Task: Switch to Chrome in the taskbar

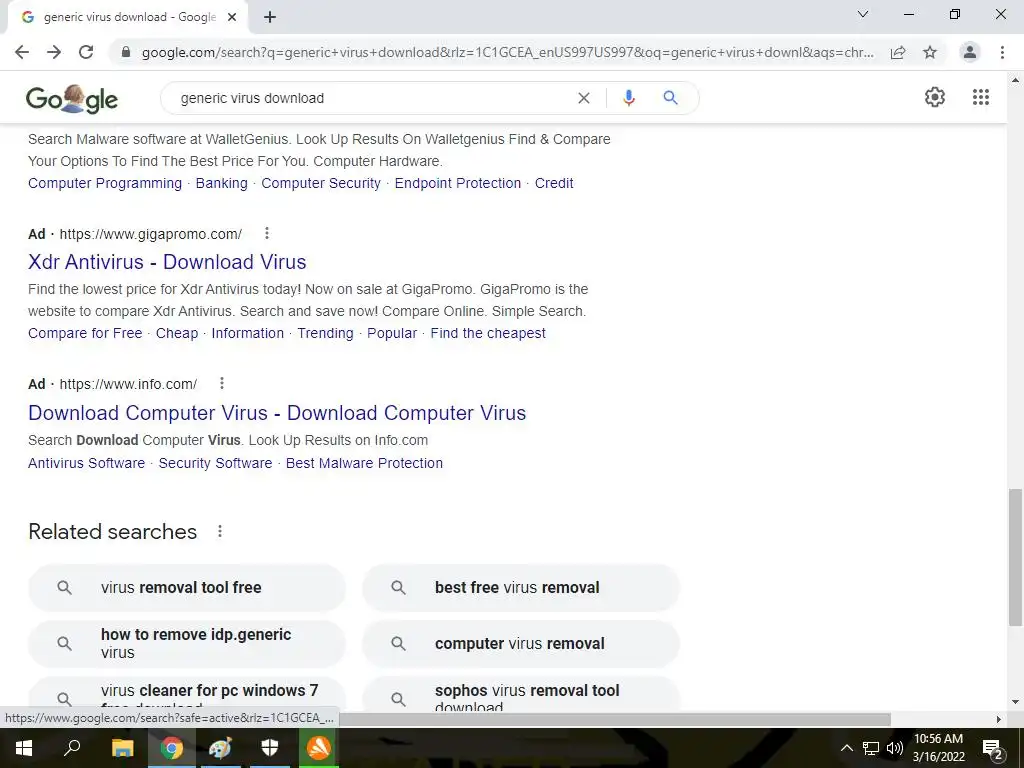Action: [x=171, y=748]
